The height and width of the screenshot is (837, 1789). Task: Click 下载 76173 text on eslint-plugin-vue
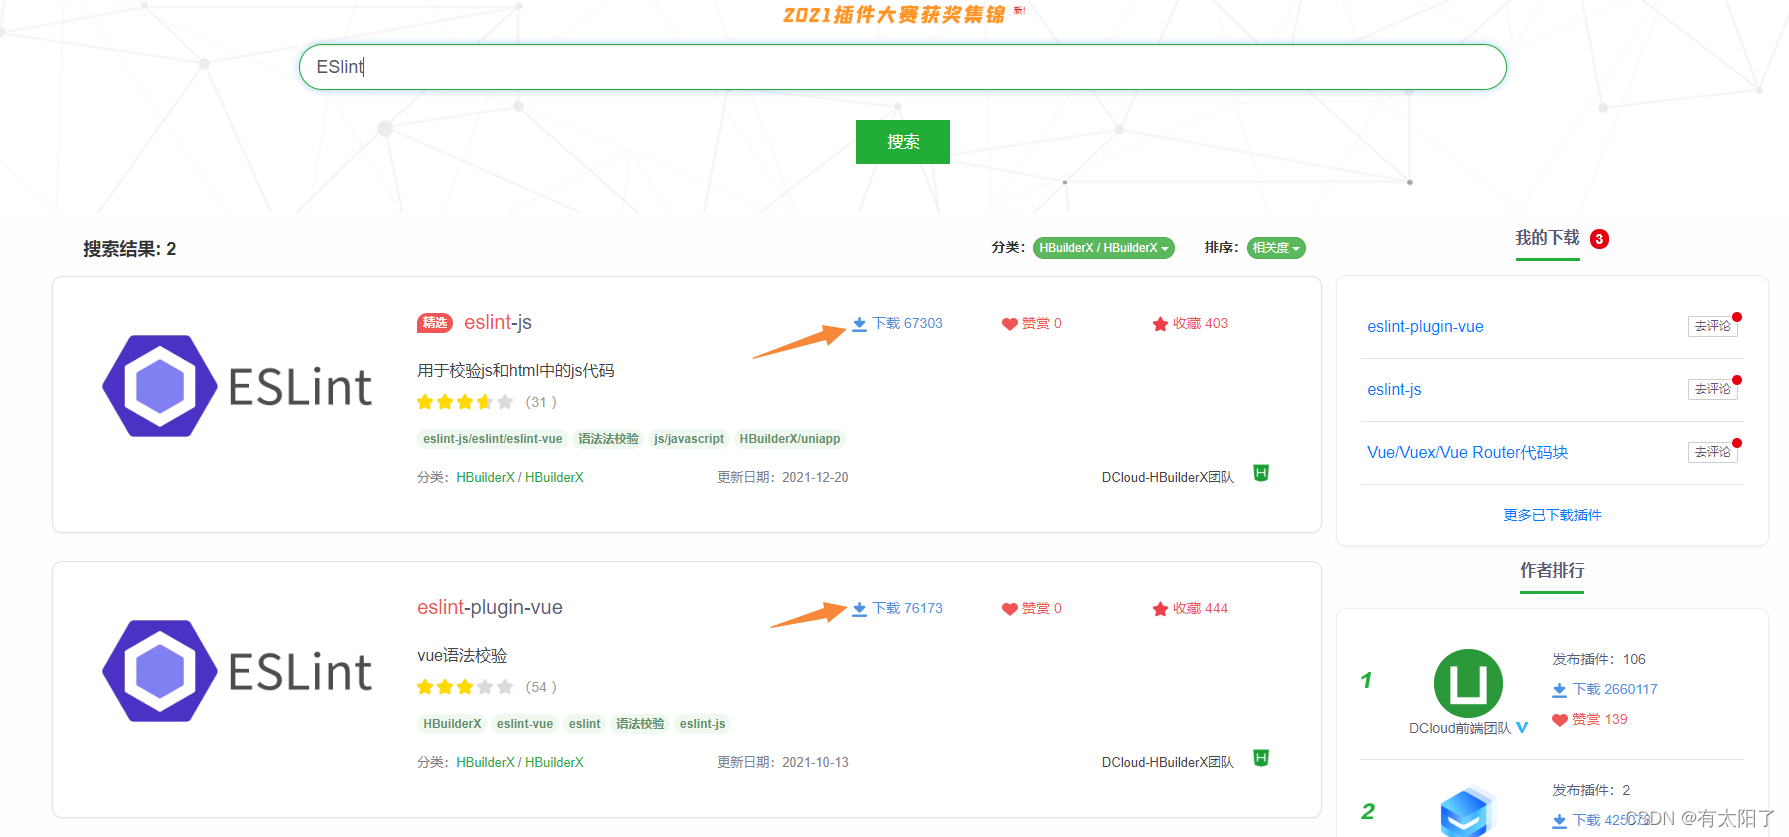[x=907, y=608]
